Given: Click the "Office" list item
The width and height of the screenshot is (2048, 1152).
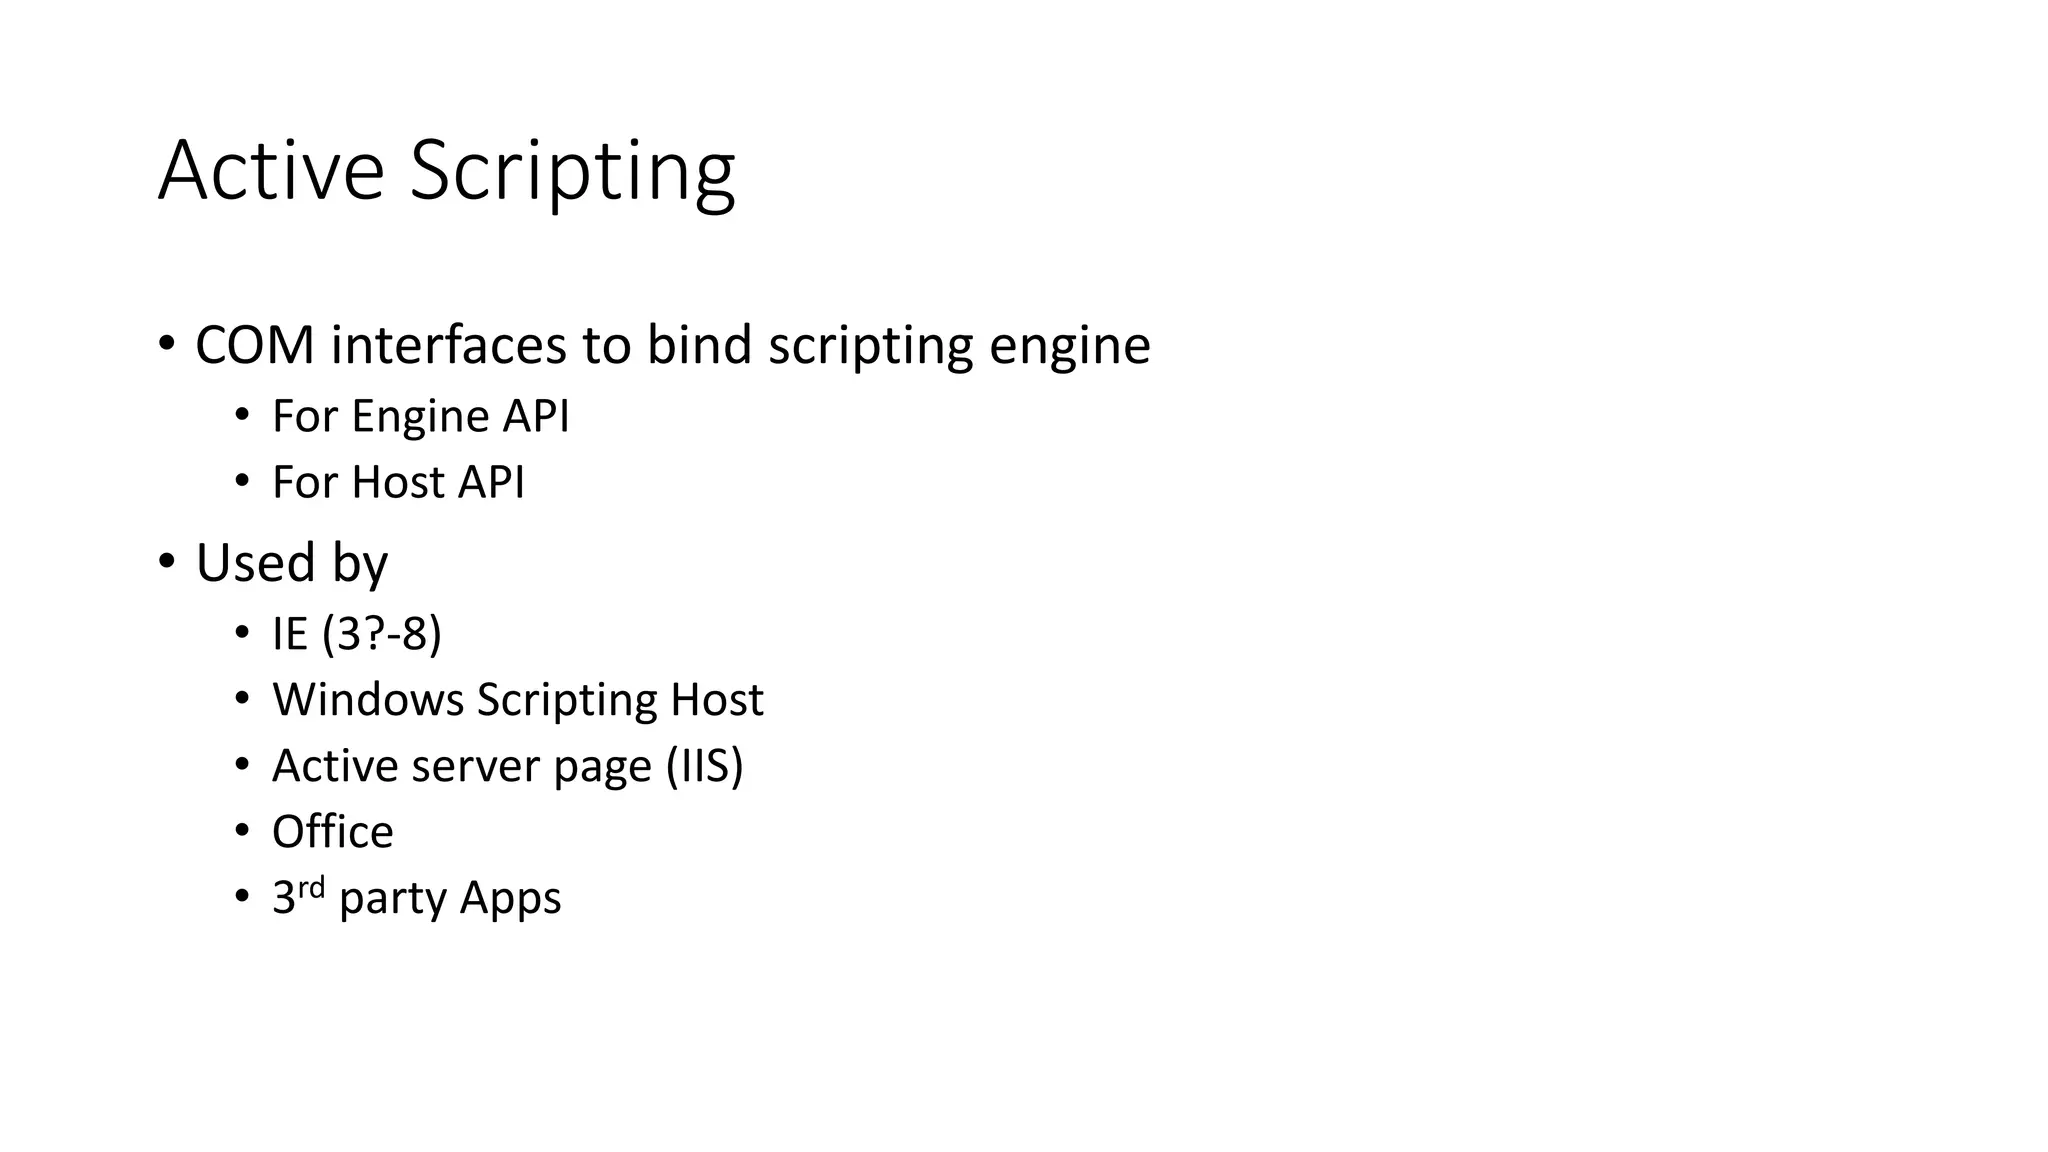Looking at the screenshot, I should tap(332, 832).
